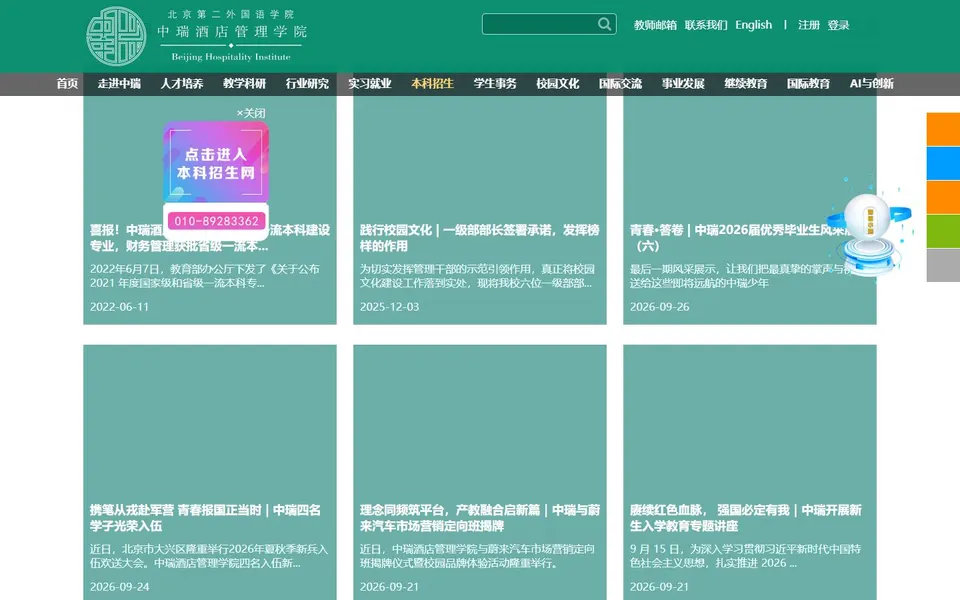This screenshot has height=600, width=960.
Task: Open the article 赓续红色血脉，强国必定有我
Action: [x=745, y=518]
